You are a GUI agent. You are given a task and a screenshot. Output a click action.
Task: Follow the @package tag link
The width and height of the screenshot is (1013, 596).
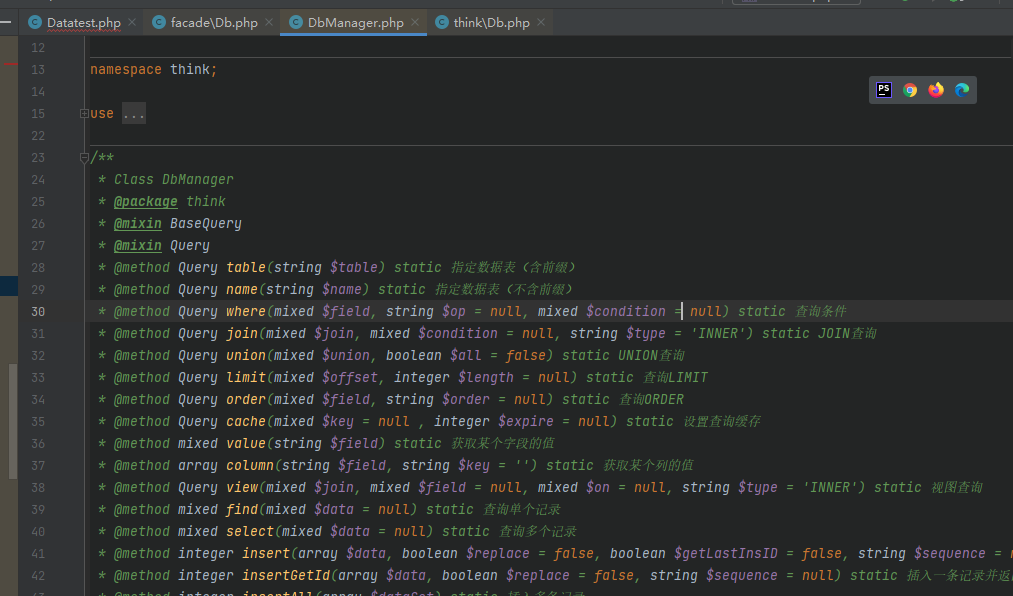[145, 201]
